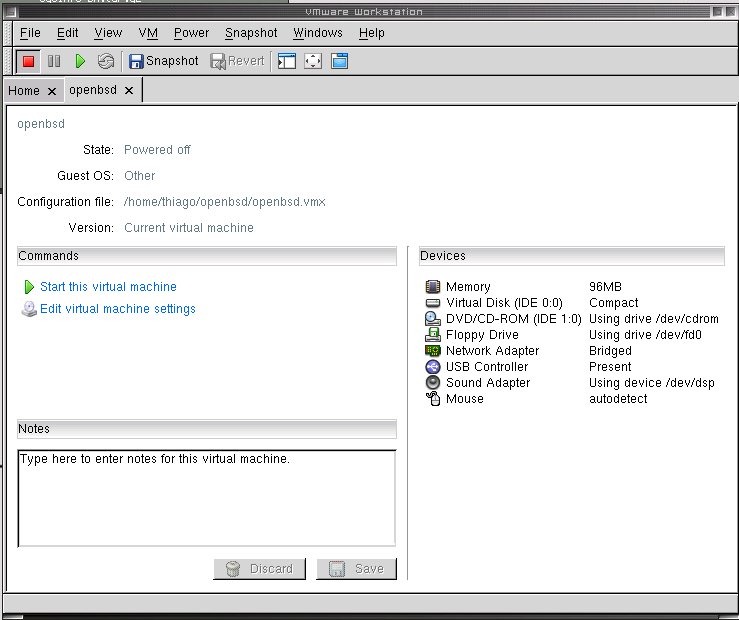Click the green Power On play icon
Viewport: 739px width, 620px height.
[x=80, y=61]
